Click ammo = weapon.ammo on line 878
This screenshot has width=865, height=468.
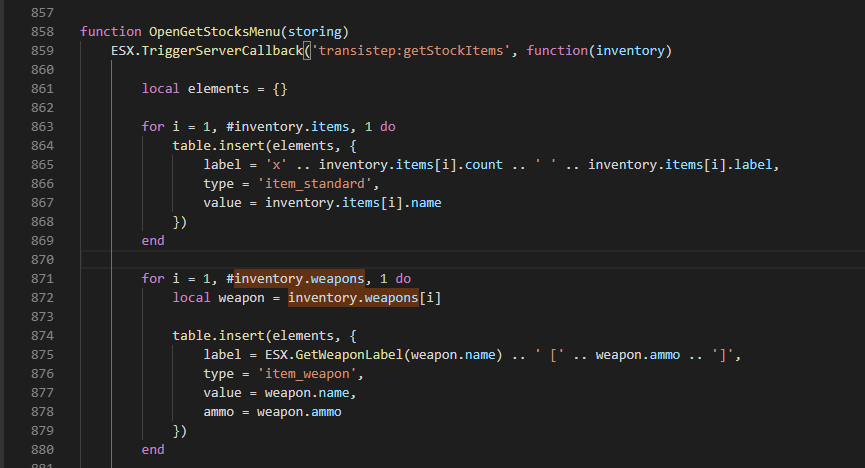click(x=272, y=412)
